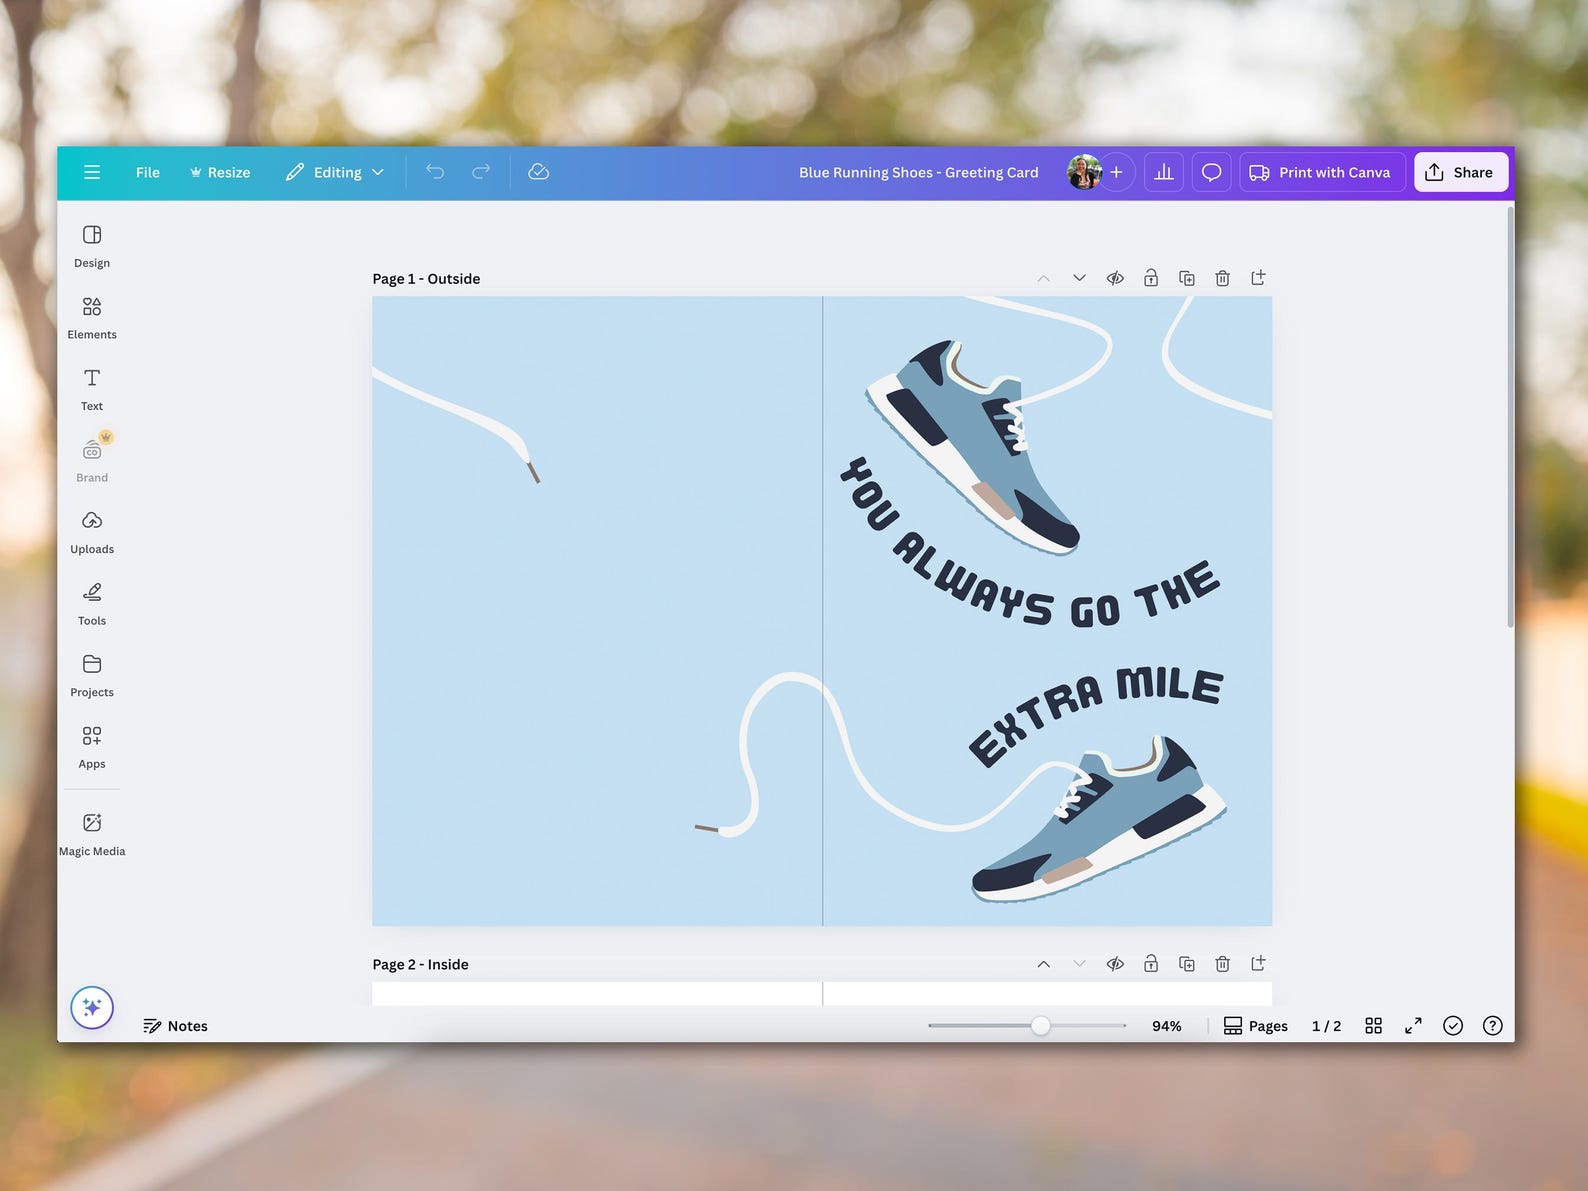This screenshot has width=1588, height=1191.
Task: Toggle grid view of pages
Action: click(1374, 1026)
